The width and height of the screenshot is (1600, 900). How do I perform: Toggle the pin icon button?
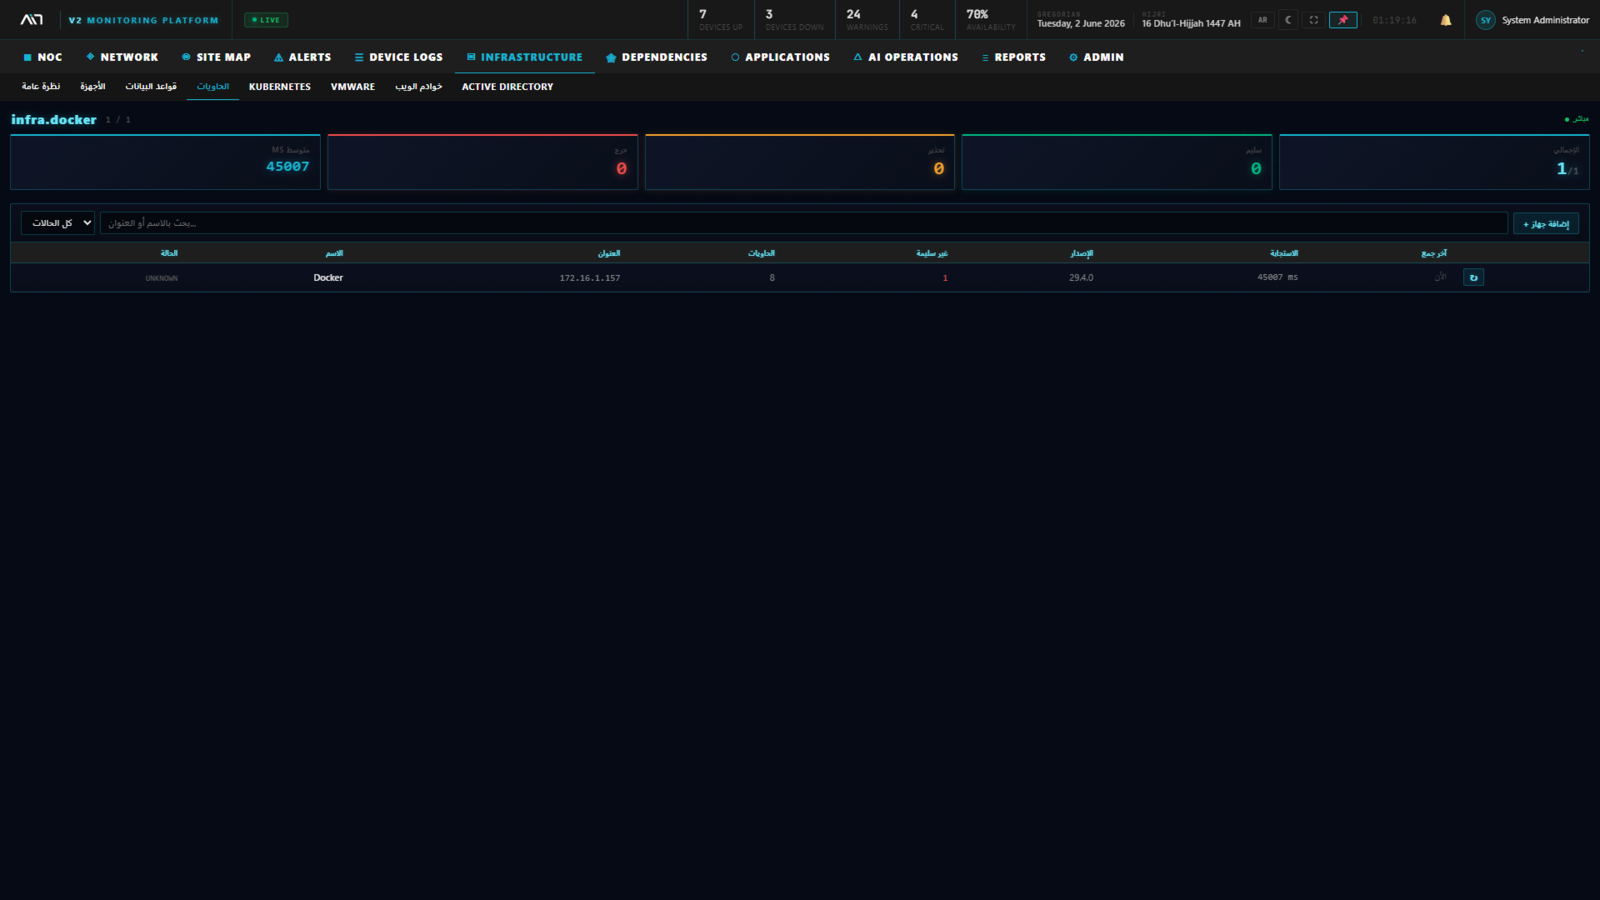tap(1343, 20)
